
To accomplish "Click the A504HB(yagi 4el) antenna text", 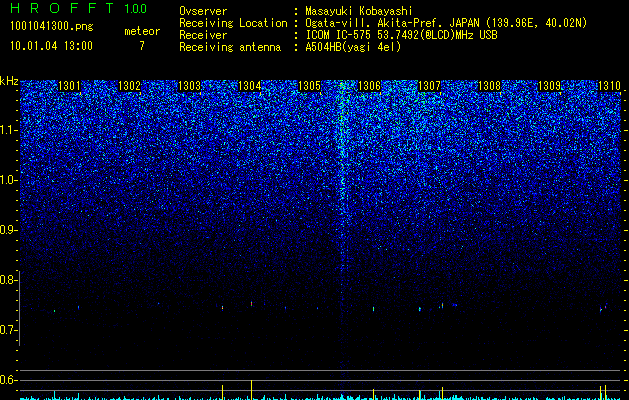I will [x=353, y=47].
